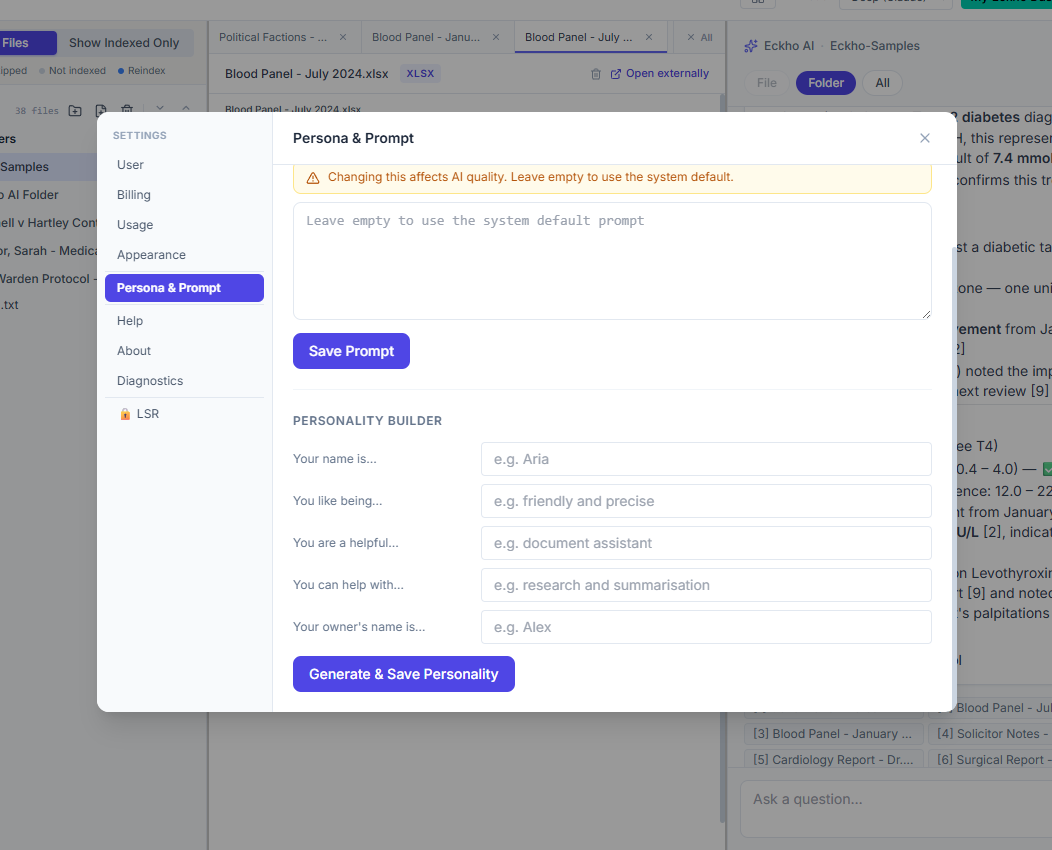Image resolution: width=1052 pixels, height=850 pixels.
Task: Open About settings section
Action: click(x=185, y=351)
